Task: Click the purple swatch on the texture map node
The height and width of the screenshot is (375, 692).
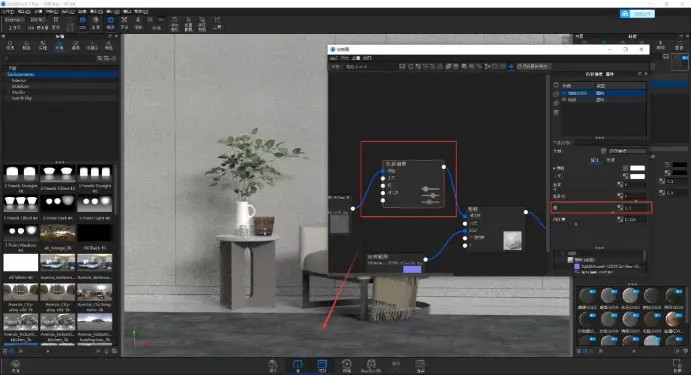Action: coord(412,269)
